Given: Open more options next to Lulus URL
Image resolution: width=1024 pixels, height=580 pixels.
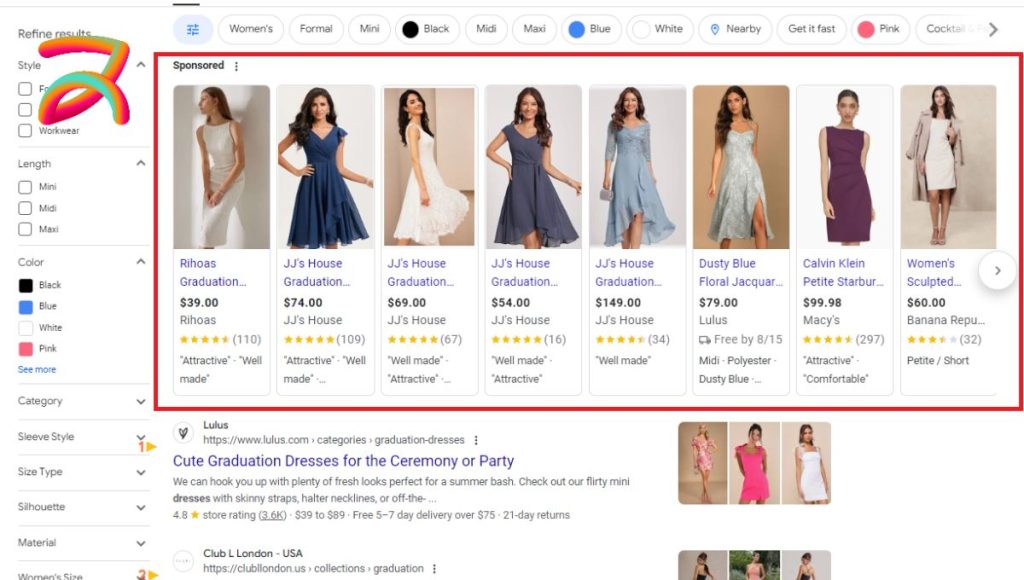Looking at the screenshot, I should (476, 440).
